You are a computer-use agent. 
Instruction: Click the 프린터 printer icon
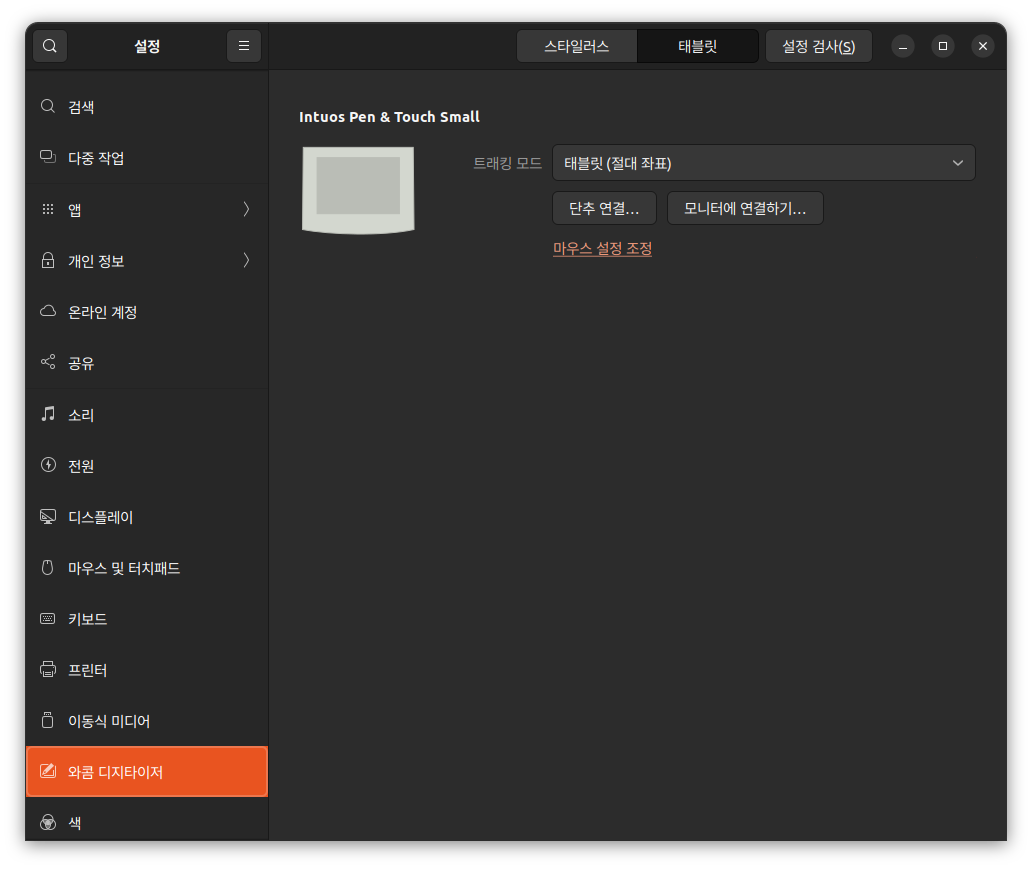pyautogui.click(x=47, y=670)
